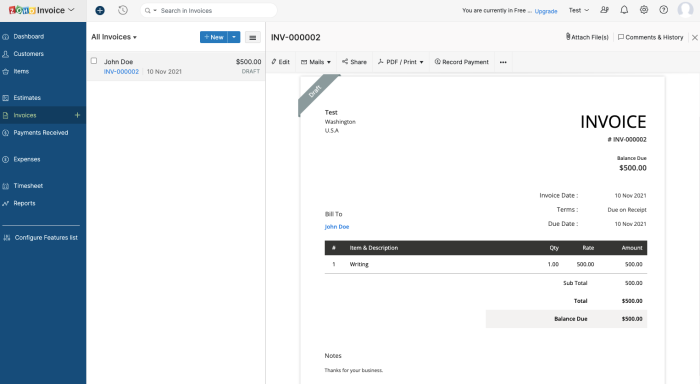
Task: Open the Customers section
Action: tap(29, 54)
